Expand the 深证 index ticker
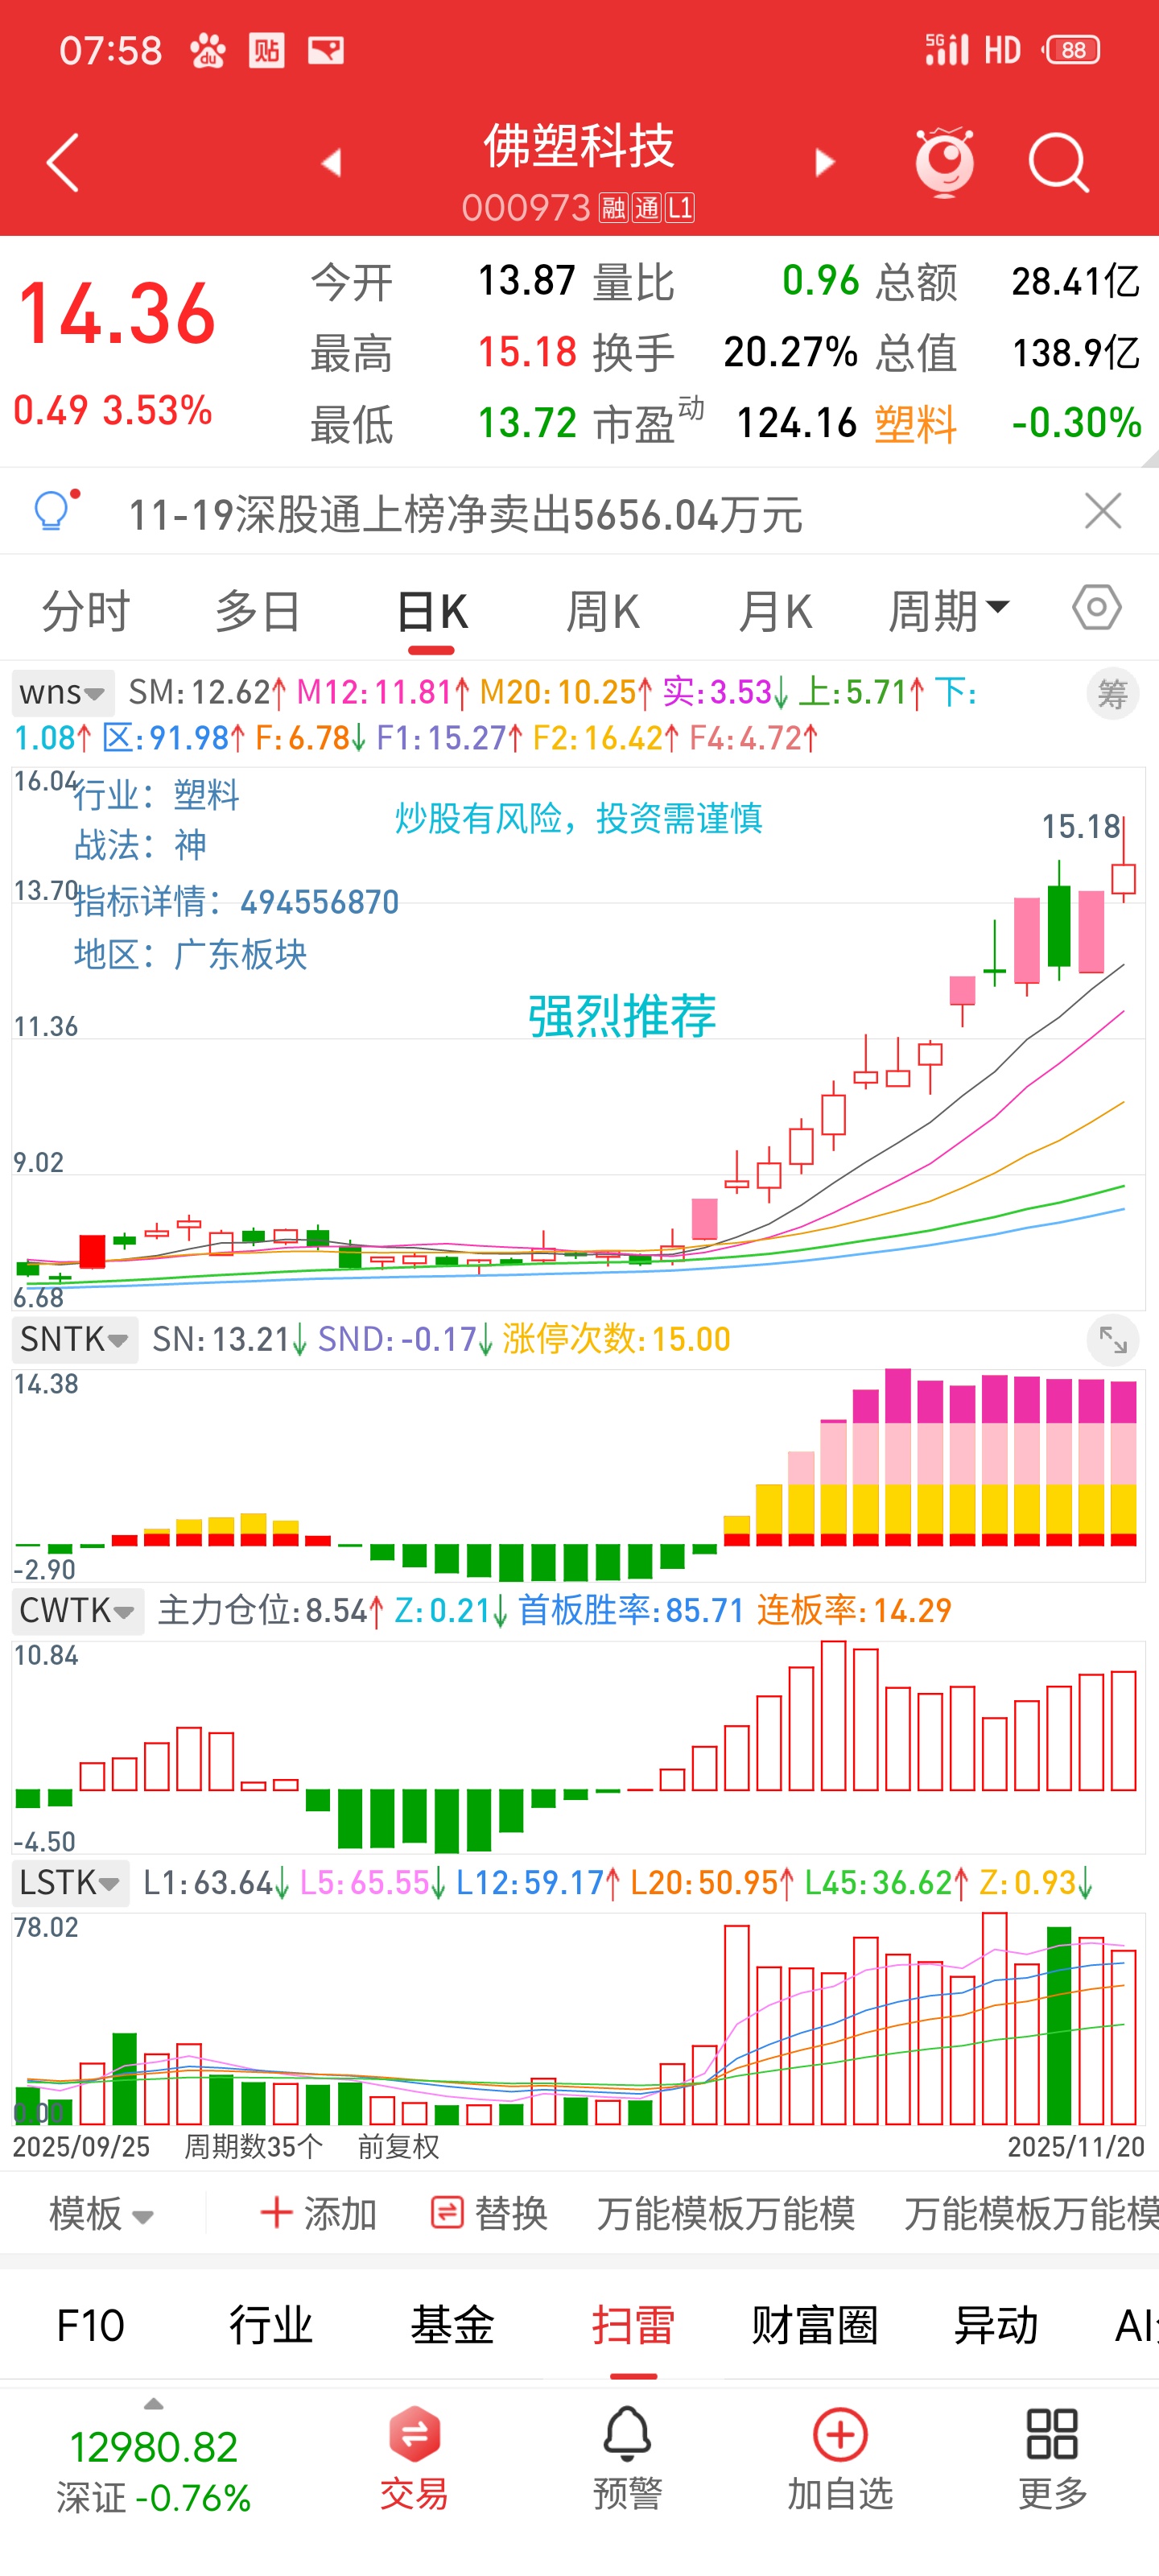 coord(153,2456)
